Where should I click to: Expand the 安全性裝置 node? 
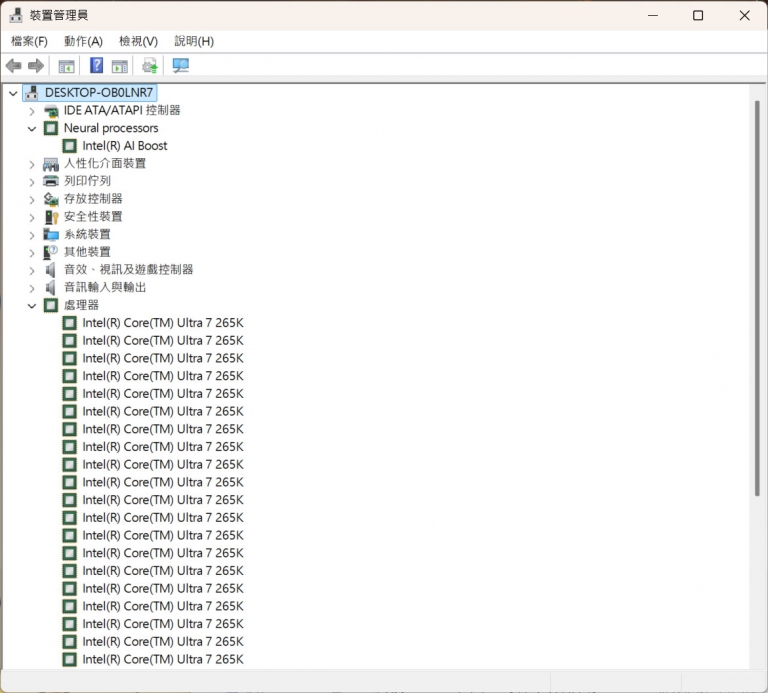tap(32, 217)
